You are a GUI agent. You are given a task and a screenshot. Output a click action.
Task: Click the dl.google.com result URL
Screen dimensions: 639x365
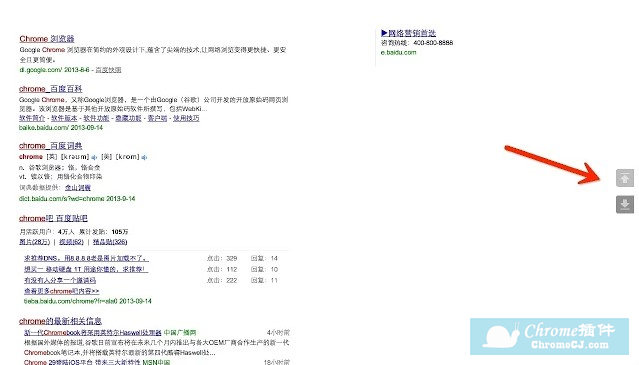pos(40,70)
